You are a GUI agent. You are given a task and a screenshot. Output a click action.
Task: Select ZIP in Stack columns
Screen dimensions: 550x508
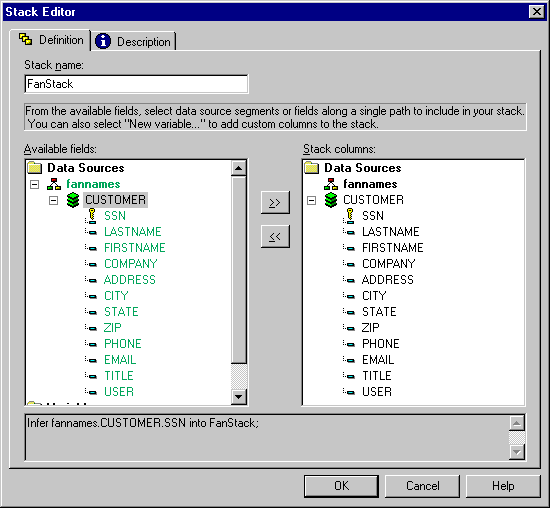pyautogui.click(x=371, y=328)
